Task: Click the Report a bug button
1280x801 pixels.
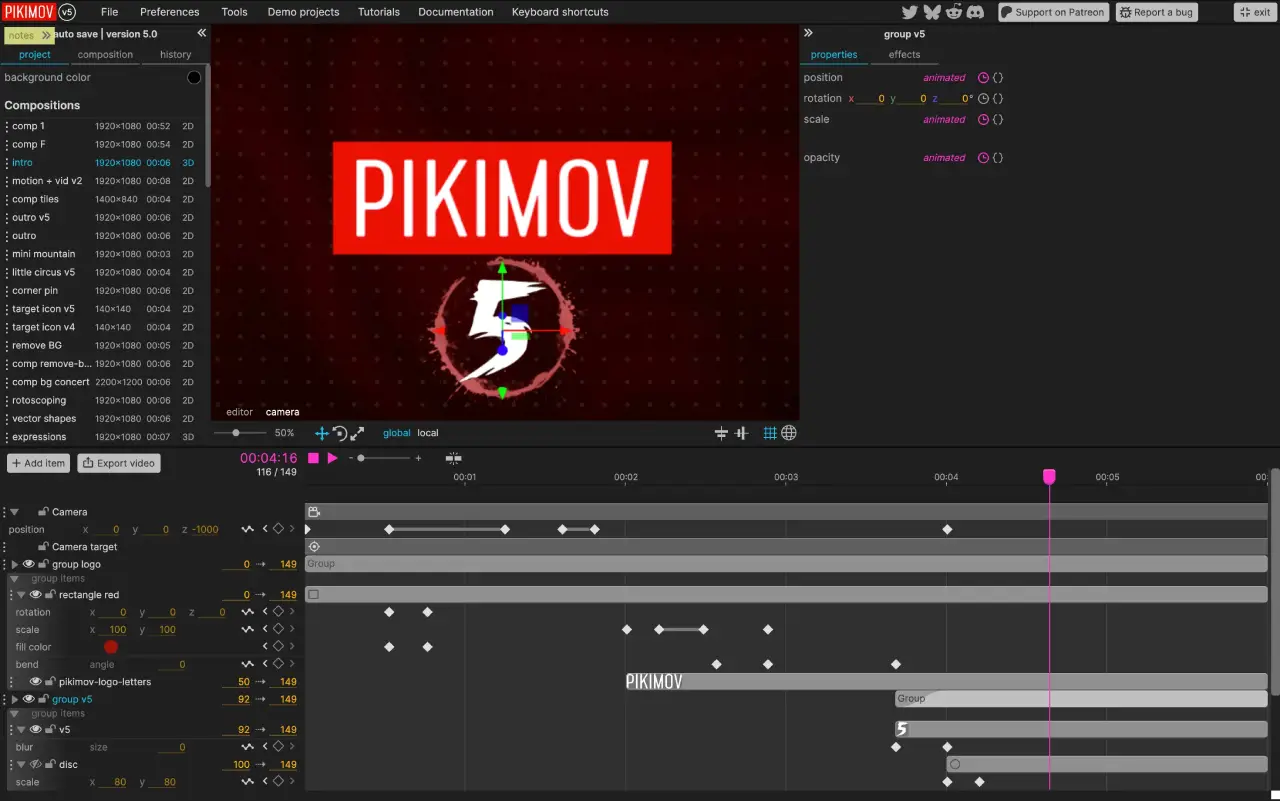Action: click(1156, 12)
